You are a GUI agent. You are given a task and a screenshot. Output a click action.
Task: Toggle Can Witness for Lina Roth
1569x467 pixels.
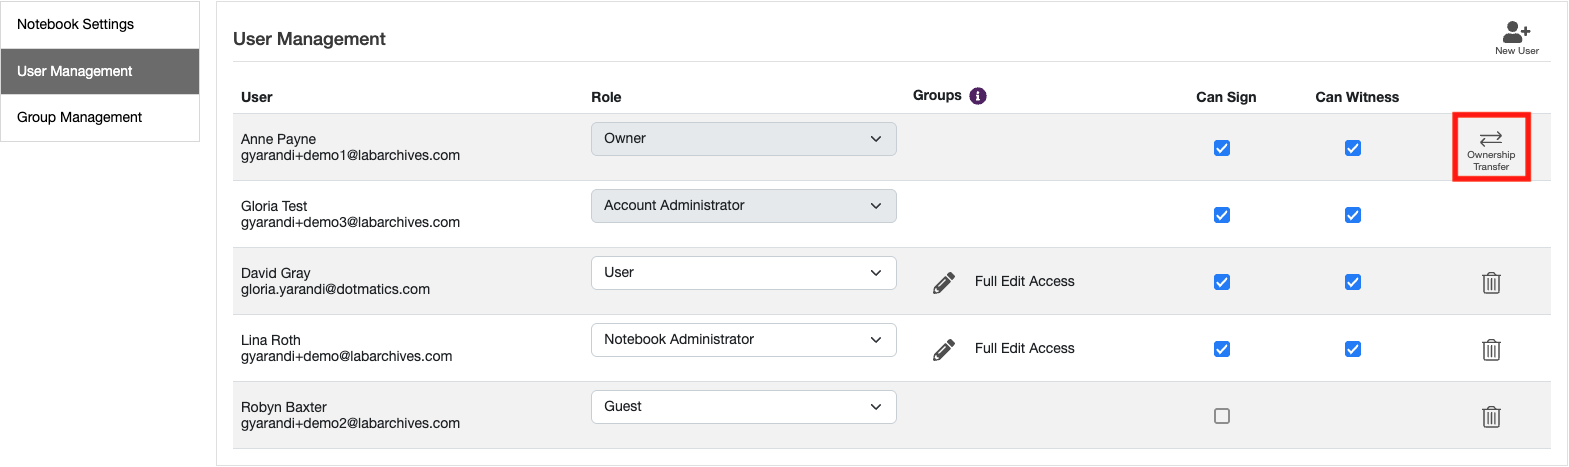coord(1353,349)
